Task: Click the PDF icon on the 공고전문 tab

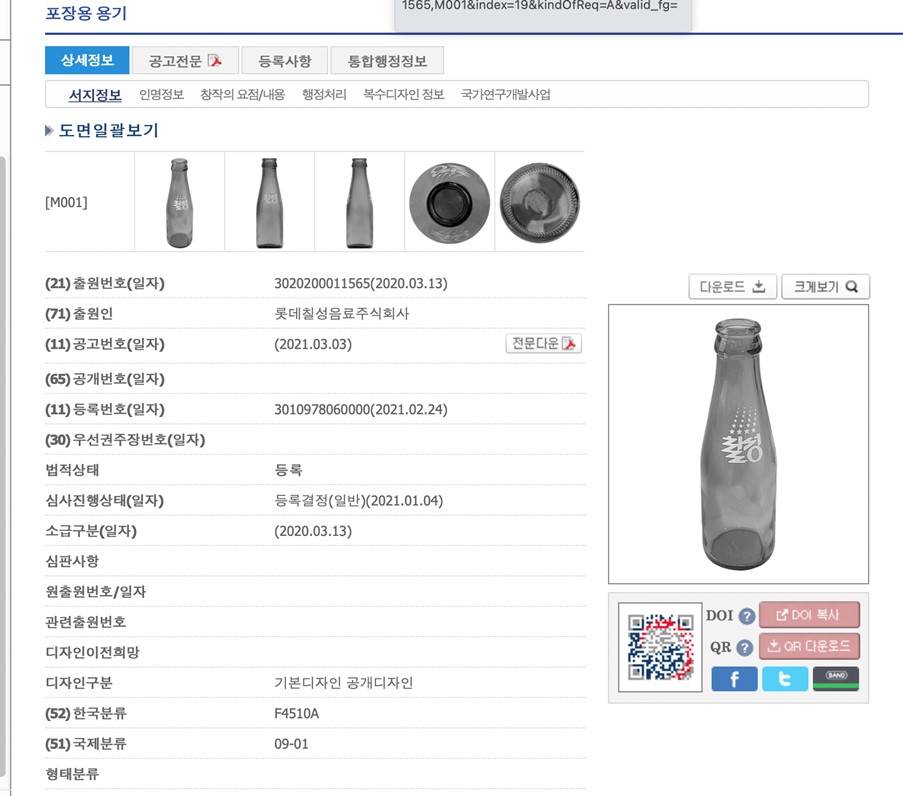Action: (215, 60)
